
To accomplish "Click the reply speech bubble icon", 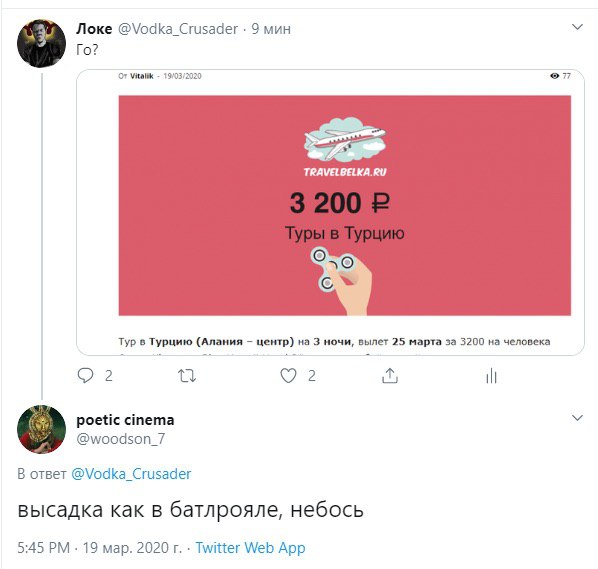I will 85,376.
